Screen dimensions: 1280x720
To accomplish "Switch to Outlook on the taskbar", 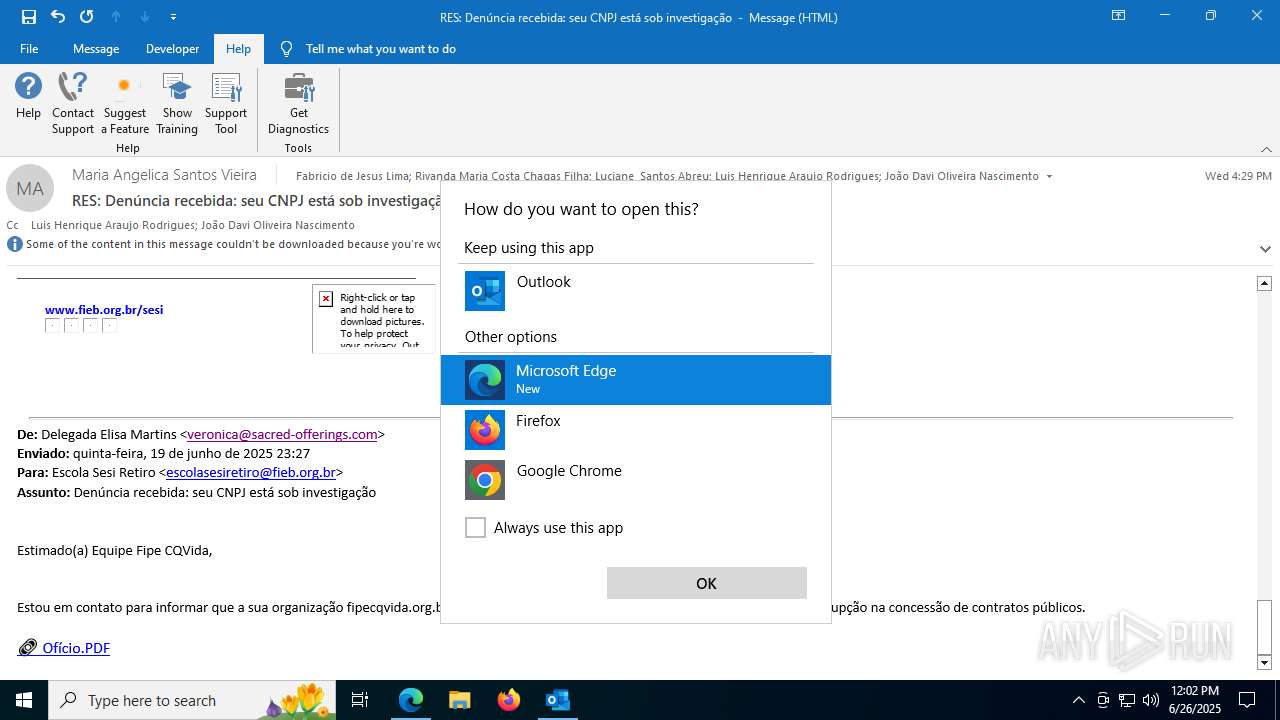I will pos(557,700).
